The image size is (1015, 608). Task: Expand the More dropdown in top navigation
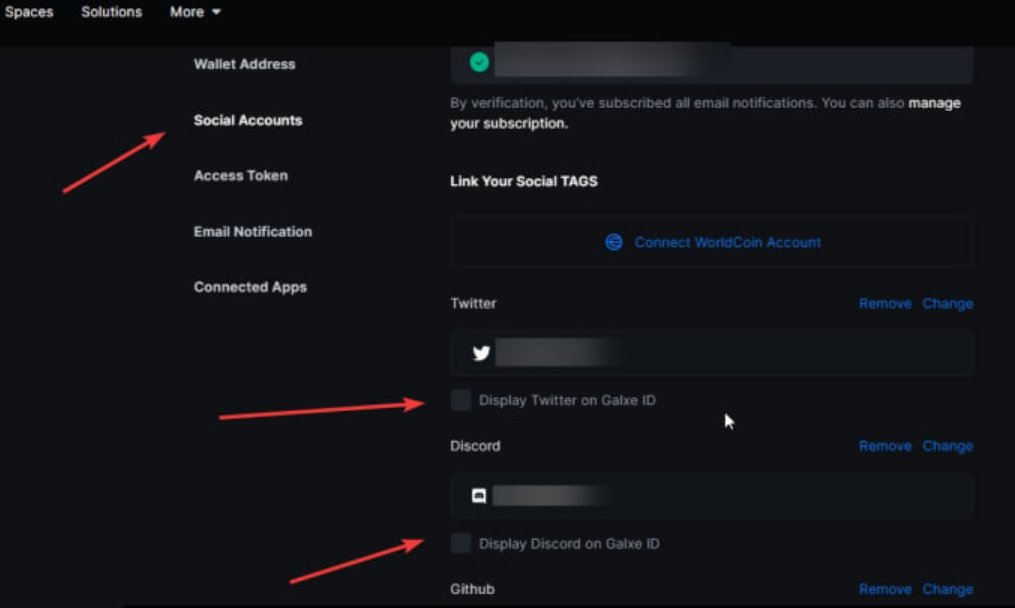tap(195, 12)
